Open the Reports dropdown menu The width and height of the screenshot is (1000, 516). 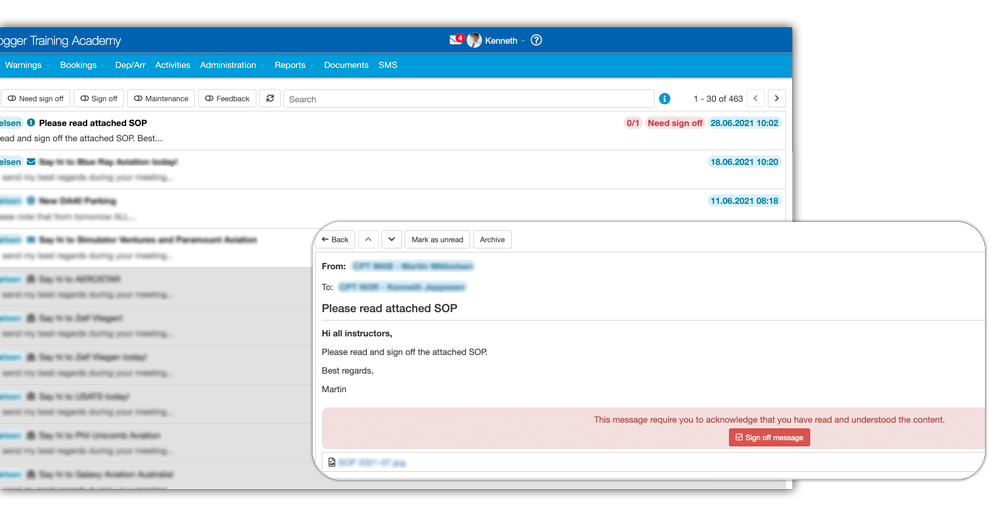[293, 65]
